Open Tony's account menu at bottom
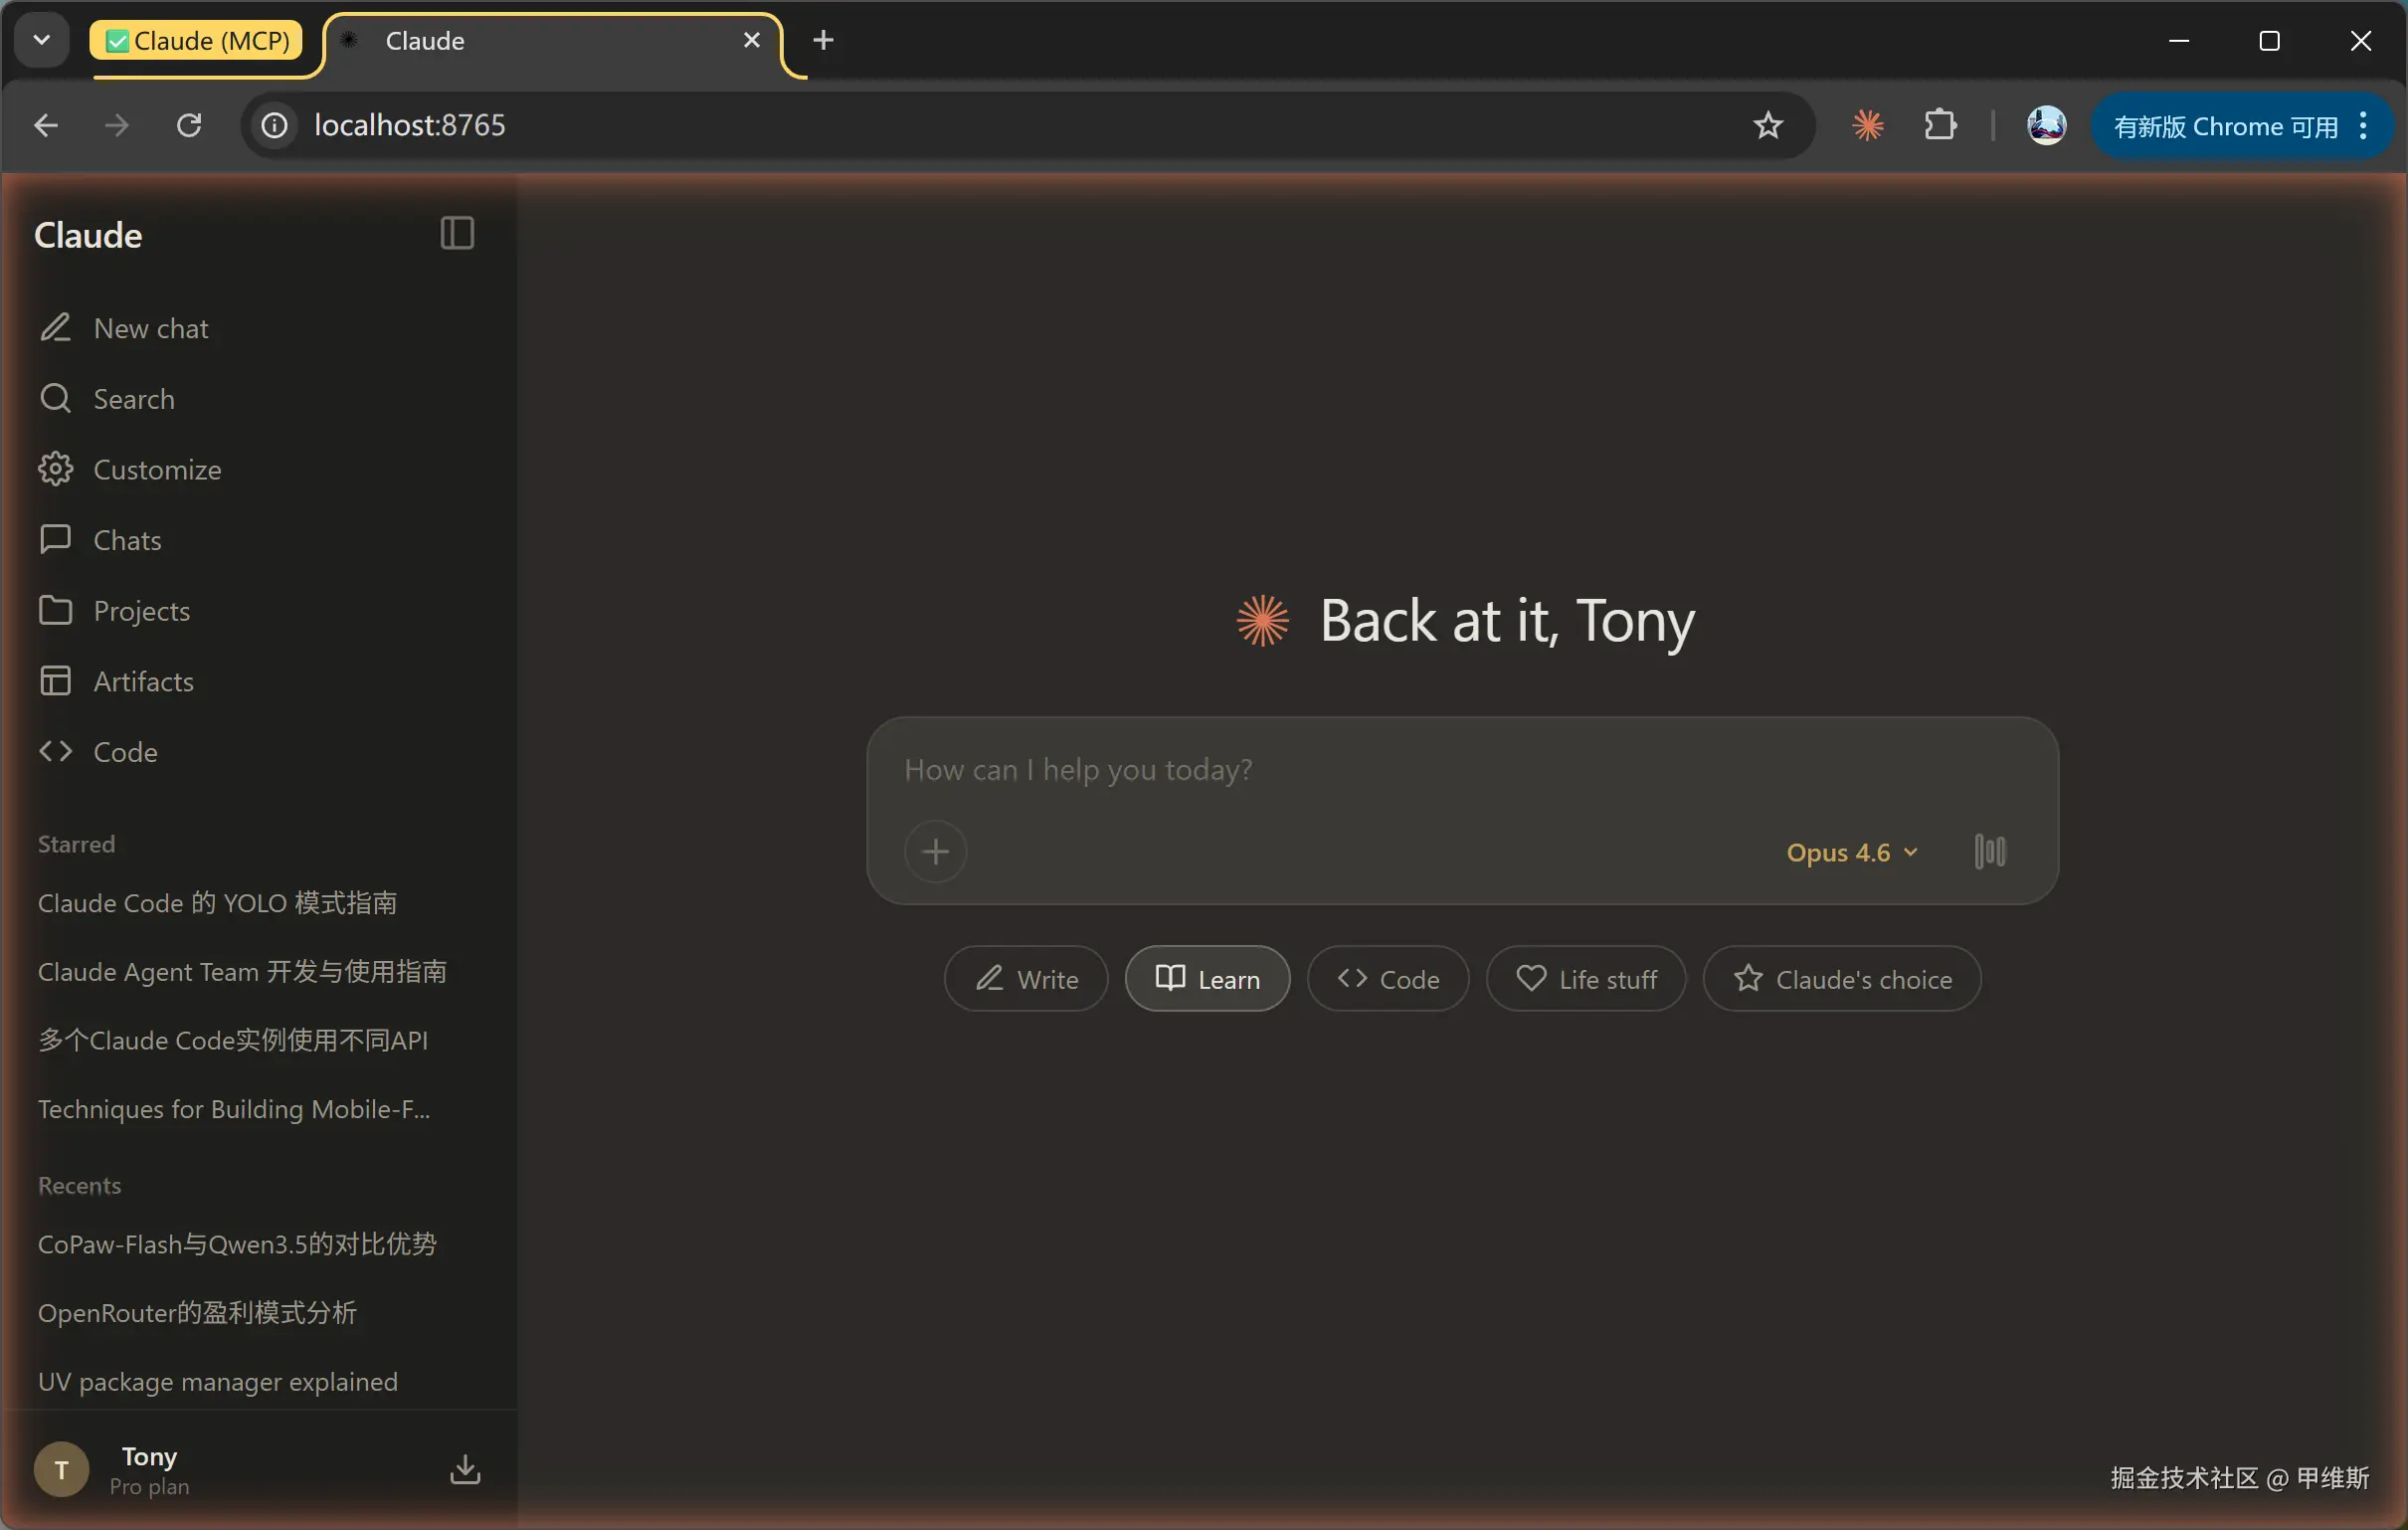The width and height of the screenshot is (2408, 1530). click(x=150, y=1468)
